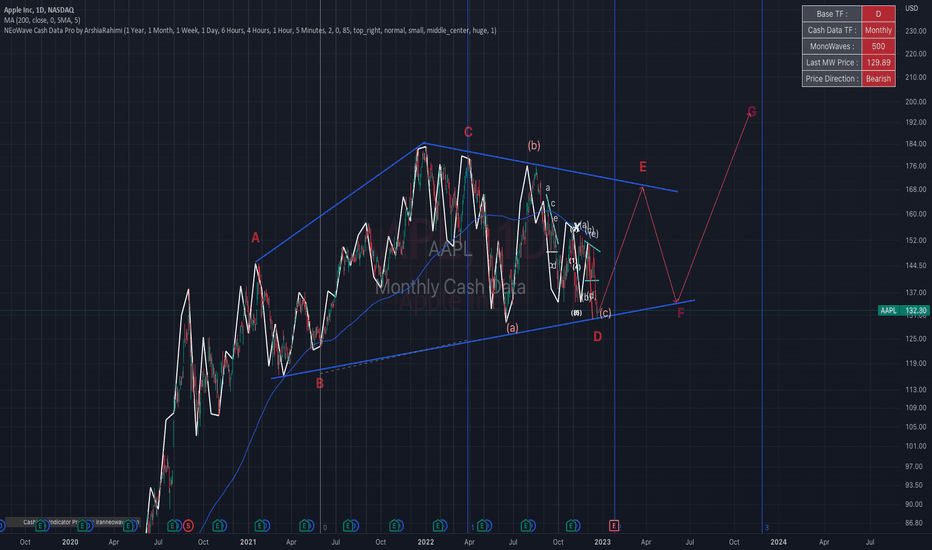The height and width of the screenshot is (550, 932).
Task: Click the 'Last MW Price :' table cell
Action: point(832,62)
